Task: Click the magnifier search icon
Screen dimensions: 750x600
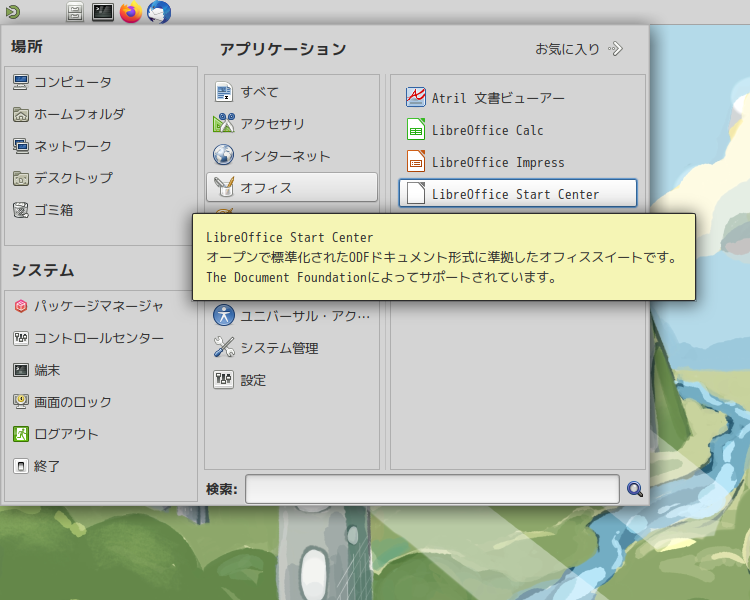Action: point(635,489)
